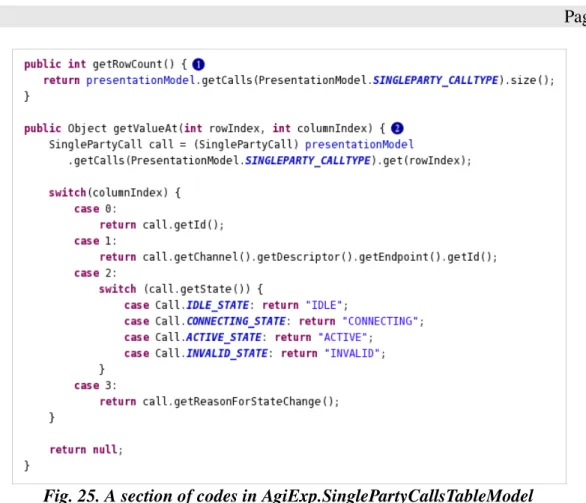Click the "switch(columnIndex) {" statement
The image size is (586, 503).
(x=115, y=193)
